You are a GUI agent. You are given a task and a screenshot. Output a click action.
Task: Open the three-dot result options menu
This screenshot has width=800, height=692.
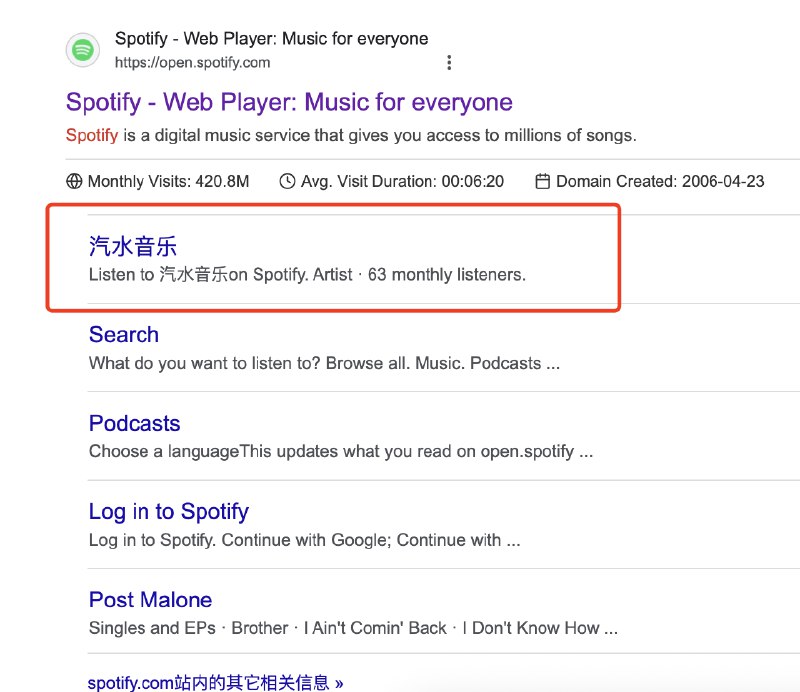click(x=449, y=61)
